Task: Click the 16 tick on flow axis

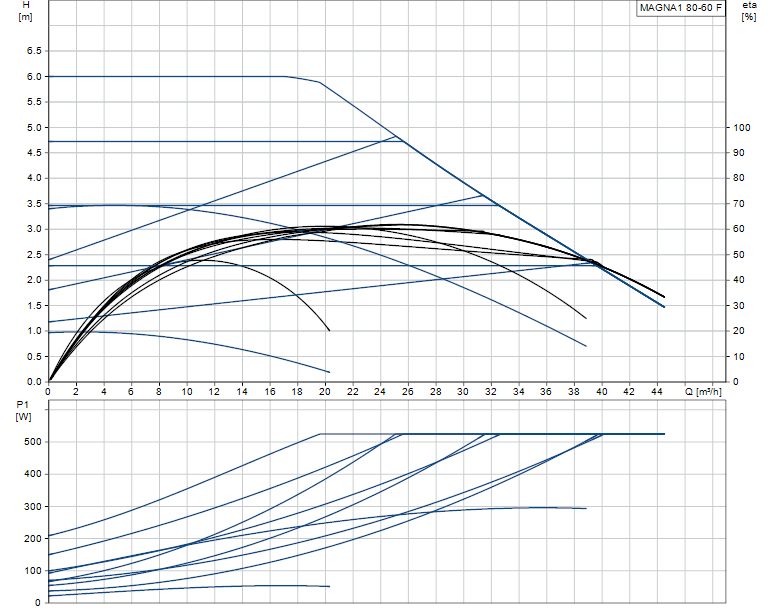Action: pos(270,391)
